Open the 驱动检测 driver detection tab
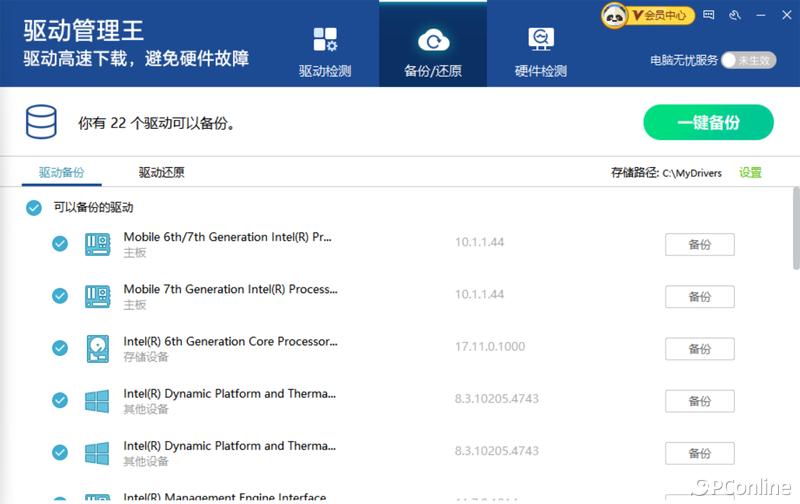Screen dimensions: 800x504 325,51
